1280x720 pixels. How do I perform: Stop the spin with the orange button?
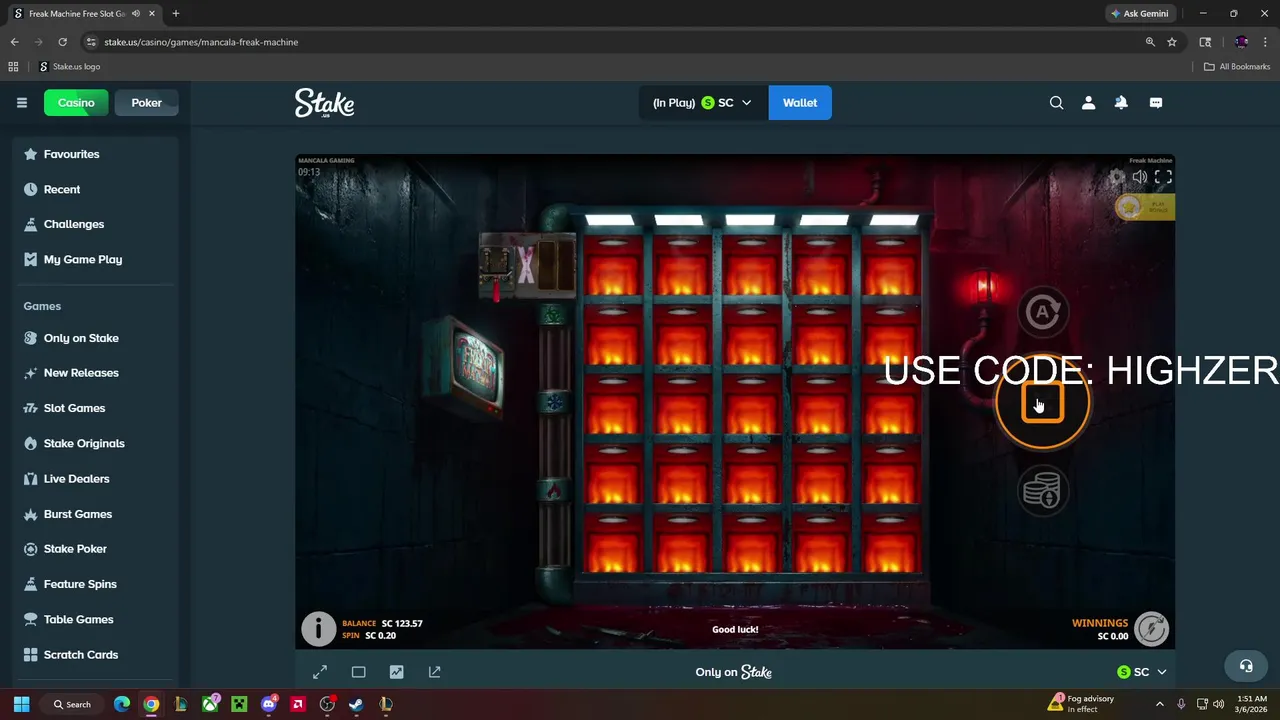[x=1043, y=403]
